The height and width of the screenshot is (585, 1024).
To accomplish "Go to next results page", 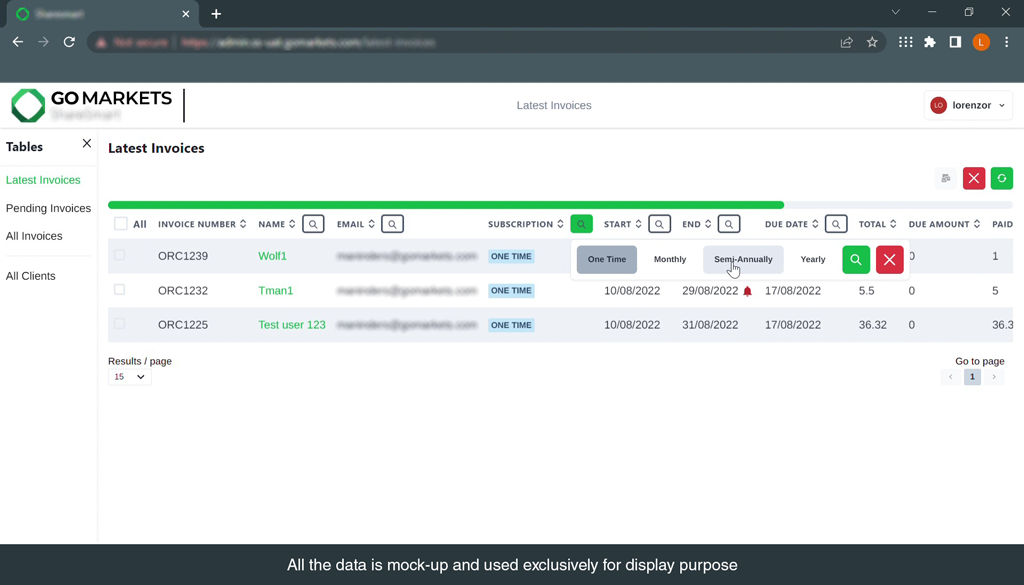I will 994,377.
